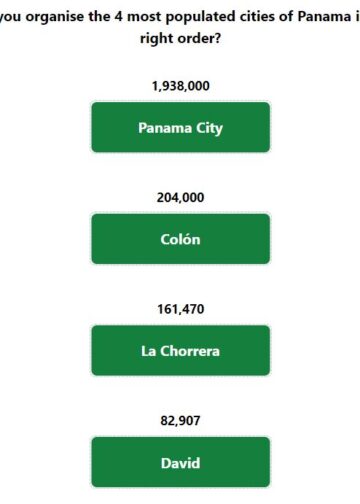Click the "right order?" question text
Image resolution: width=360 pixels, height=504 pixels.
pyautogui.click(x=180, y=39)
